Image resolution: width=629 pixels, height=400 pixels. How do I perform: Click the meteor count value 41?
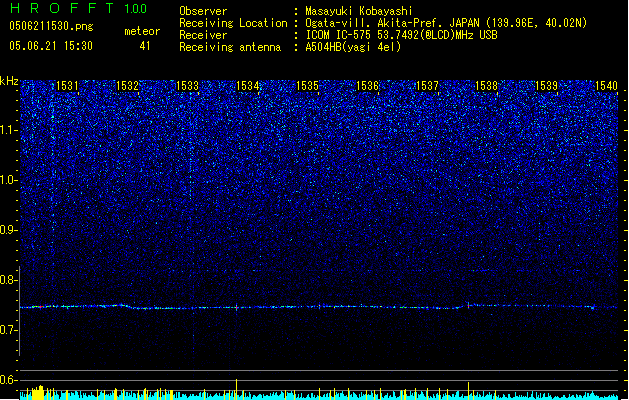[x=145, y=46]
